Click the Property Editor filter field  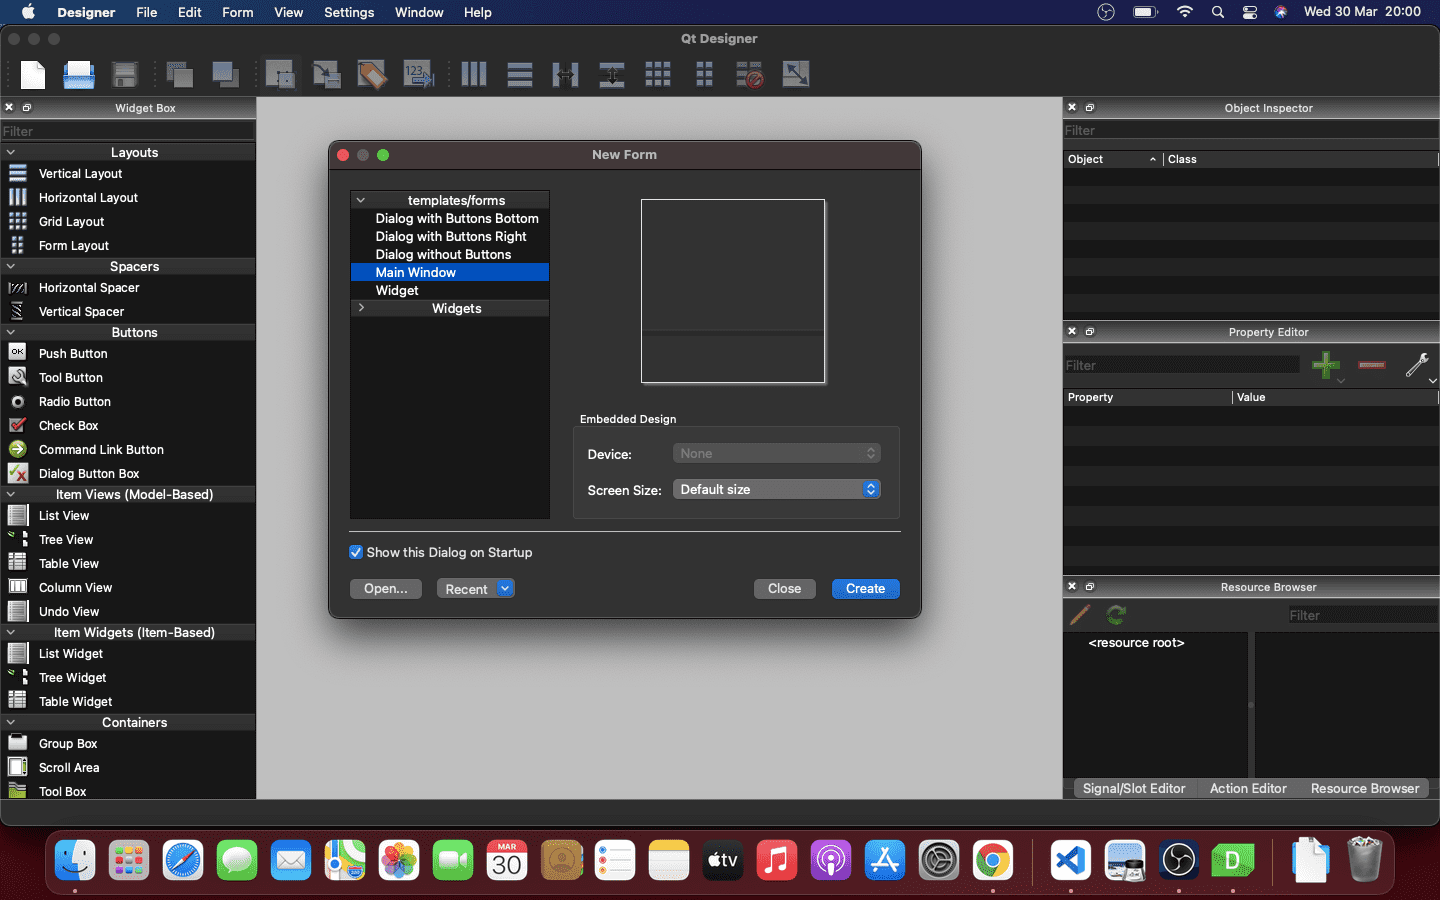pos(1182,365)
